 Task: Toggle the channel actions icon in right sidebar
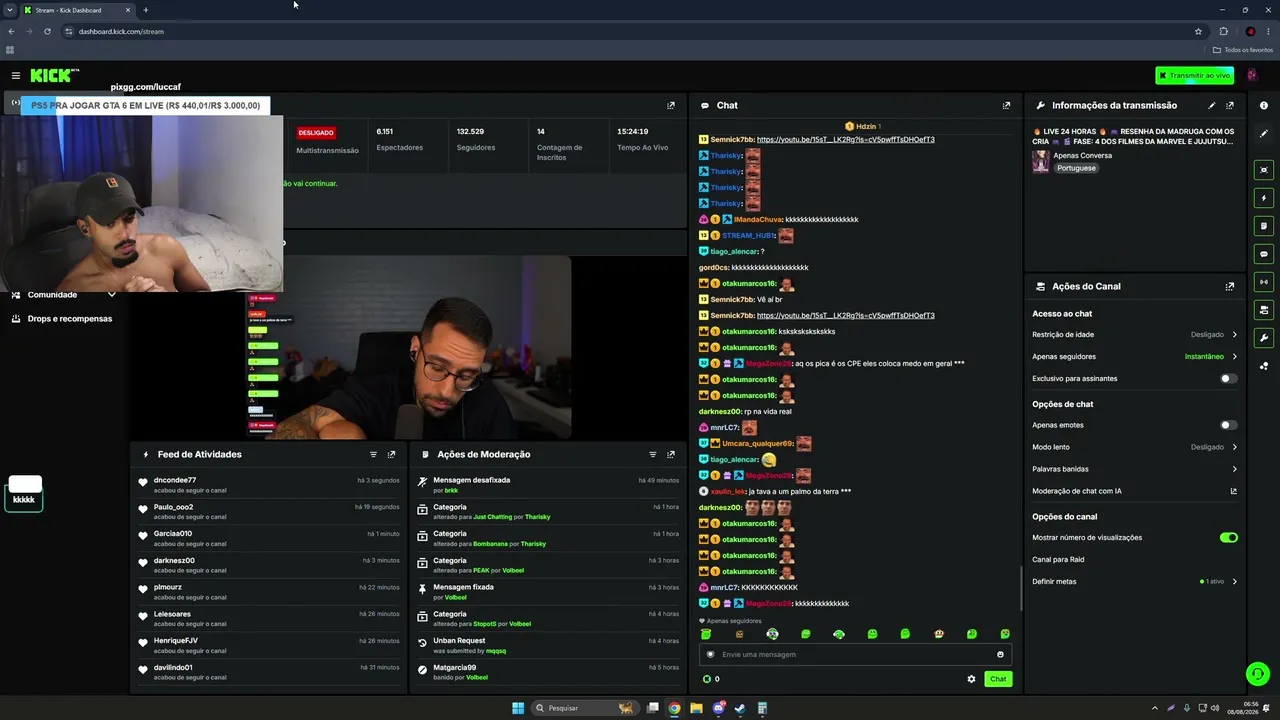pyautogui.click(x=1264, y=310)
